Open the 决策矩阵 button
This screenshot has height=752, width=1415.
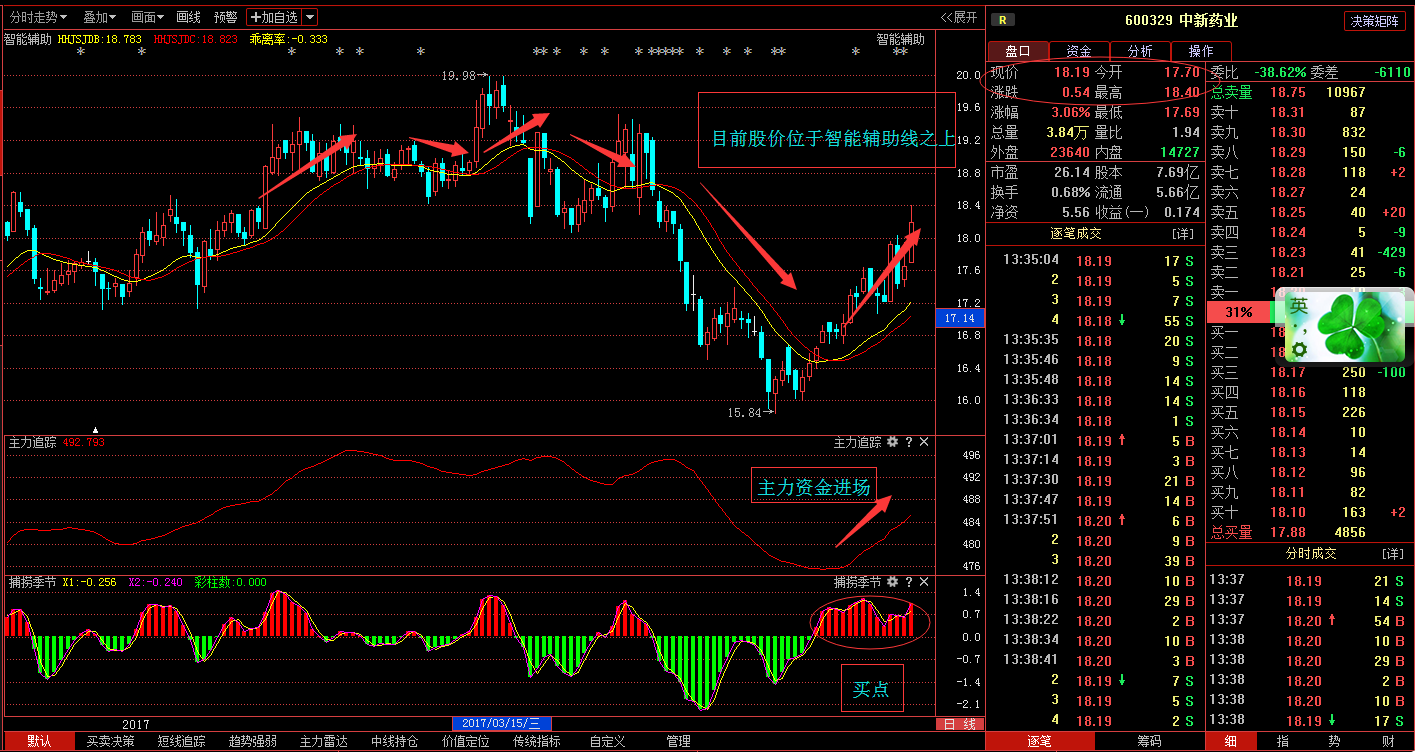(1374, 21)
